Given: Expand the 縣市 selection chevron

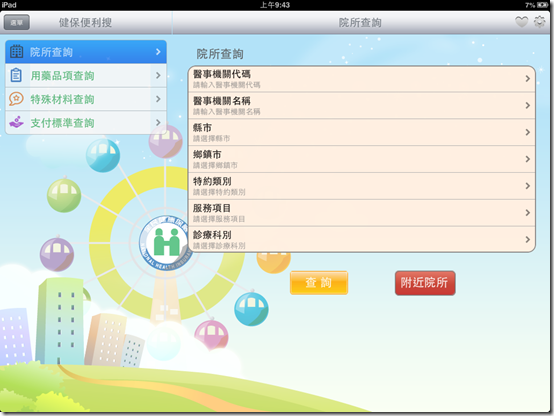Looking at the screenshot, I should tap(528, 132).
